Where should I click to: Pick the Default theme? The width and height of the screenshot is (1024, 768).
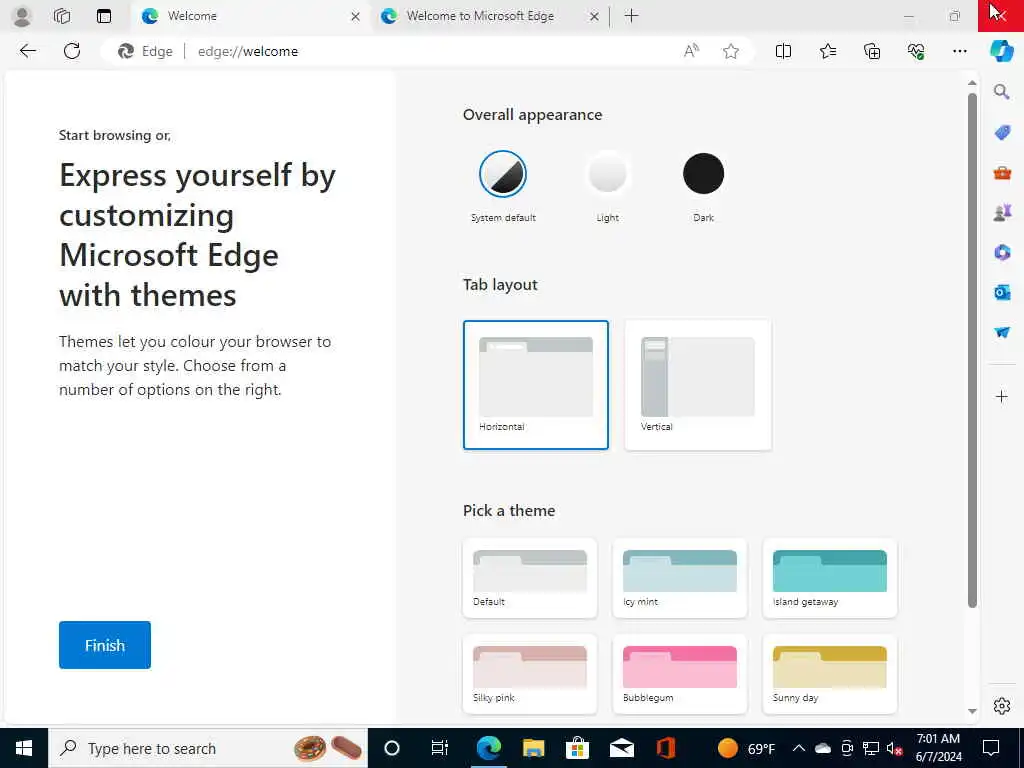pyautogui.click(x=530, y=578)
